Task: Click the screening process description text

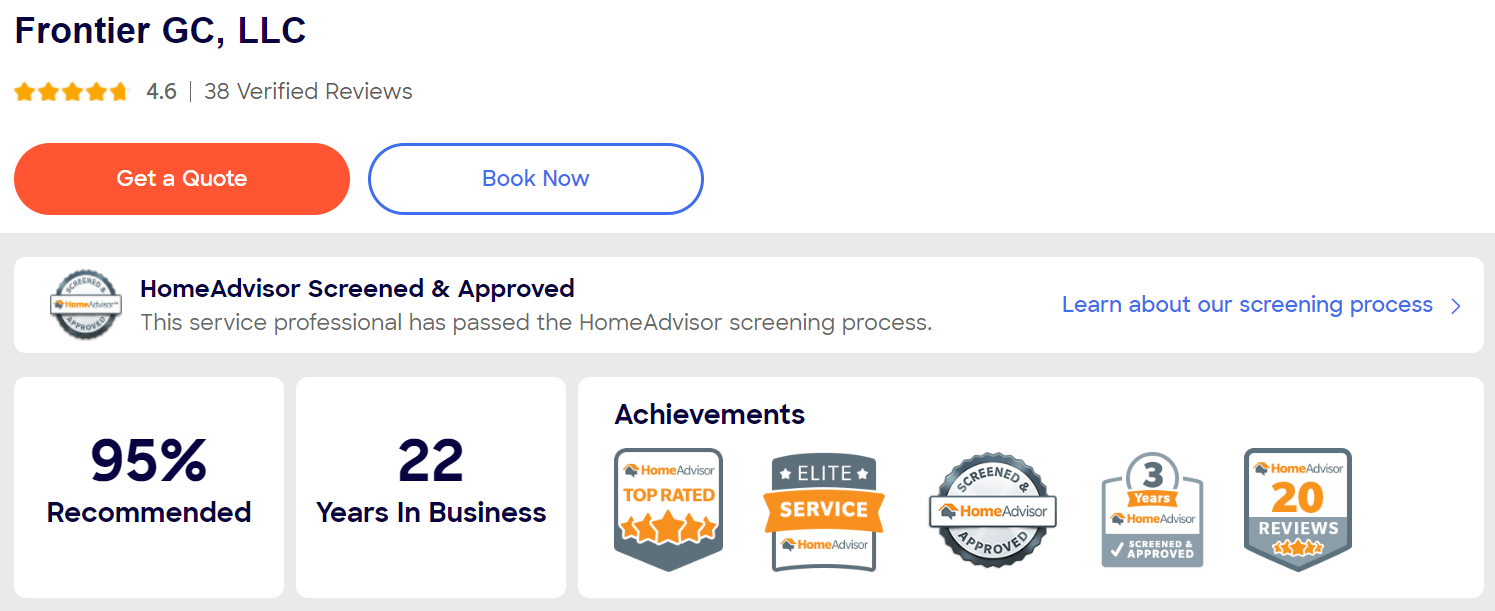Action: [536, 323]
